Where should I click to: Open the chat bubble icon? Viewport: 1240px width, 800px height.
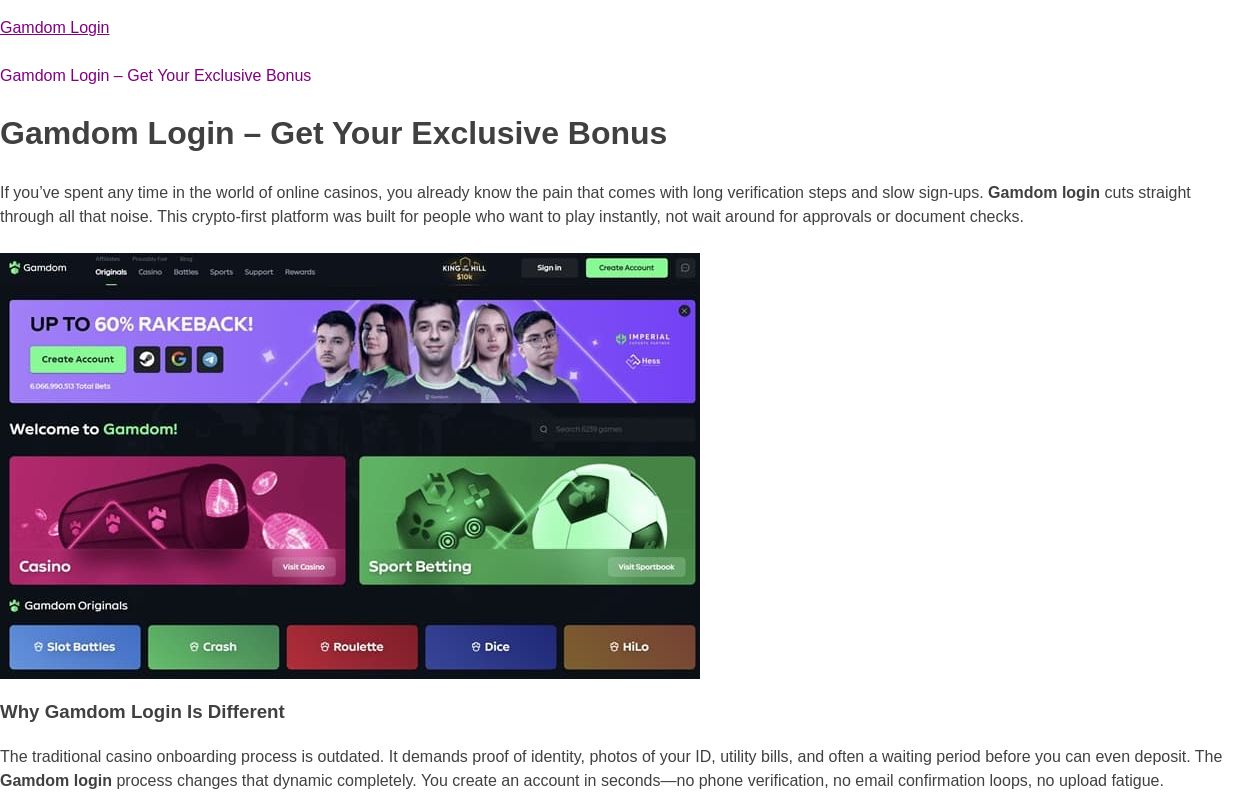pyautogui.click(x=685, y=268)
